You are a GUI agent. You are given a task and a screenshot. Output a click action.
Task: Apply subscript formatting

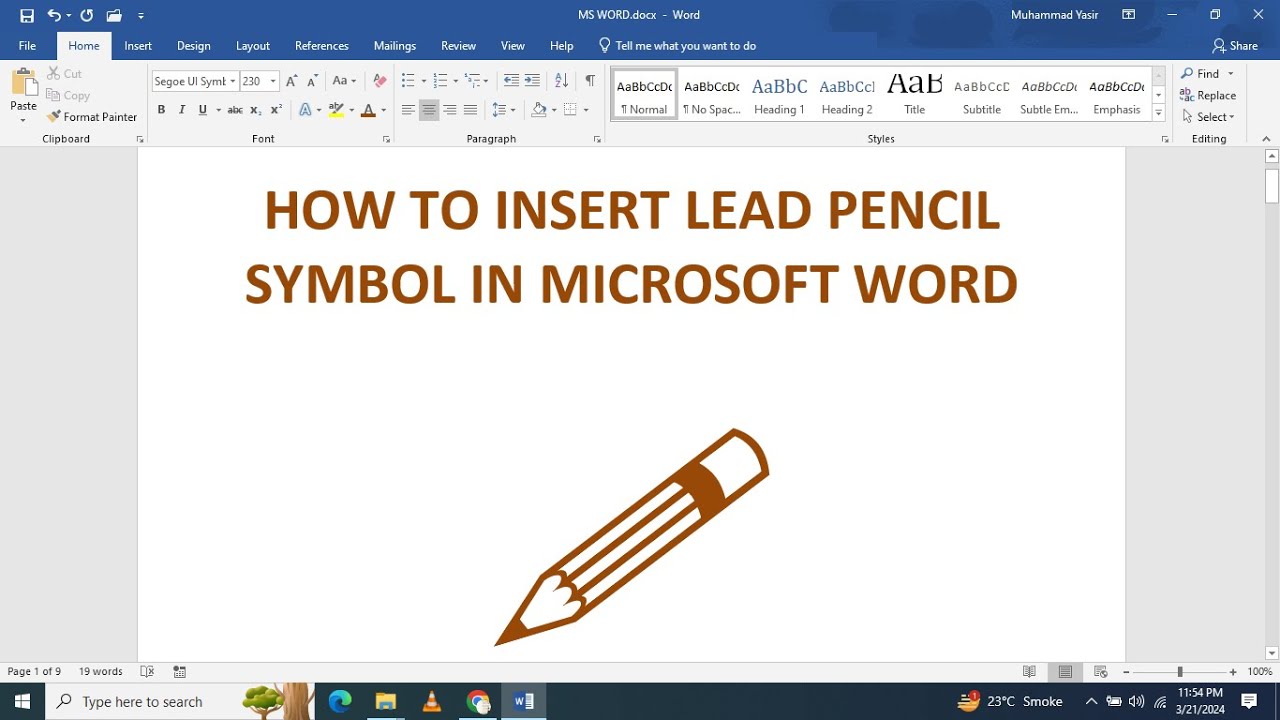coord(255,110)
